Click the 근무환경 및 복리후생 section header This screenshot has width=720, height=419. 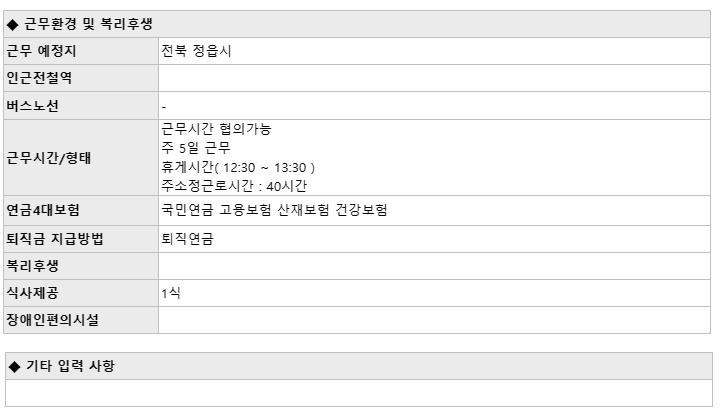tap(357, 24)
